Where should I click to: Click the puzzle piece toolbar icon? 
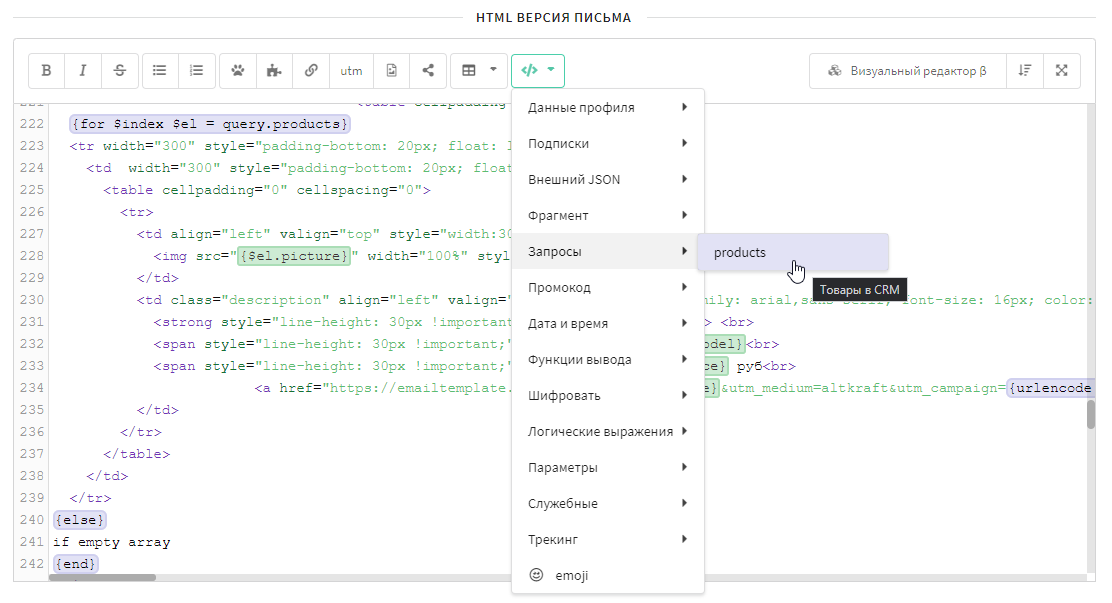pos(274,71)
